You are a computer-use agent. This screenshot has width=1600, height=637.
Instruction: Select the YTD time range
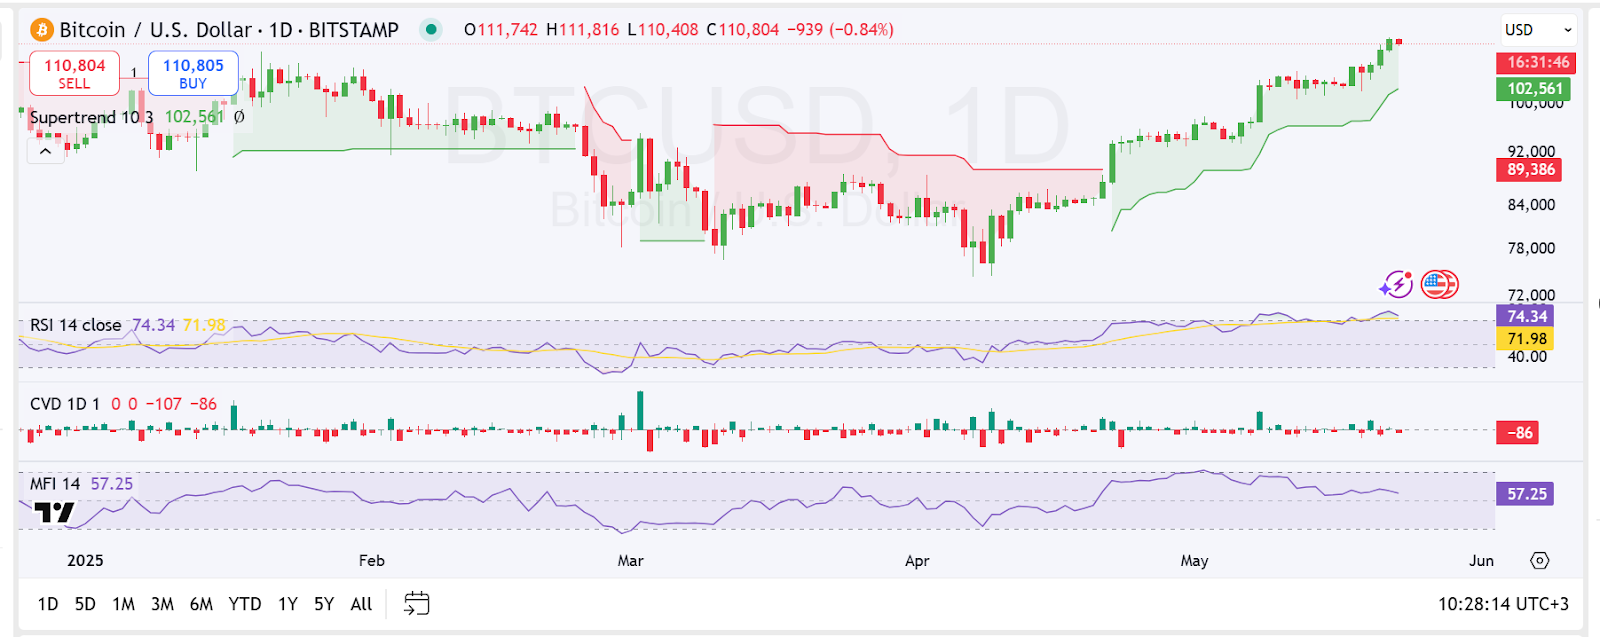coord(244,604)
